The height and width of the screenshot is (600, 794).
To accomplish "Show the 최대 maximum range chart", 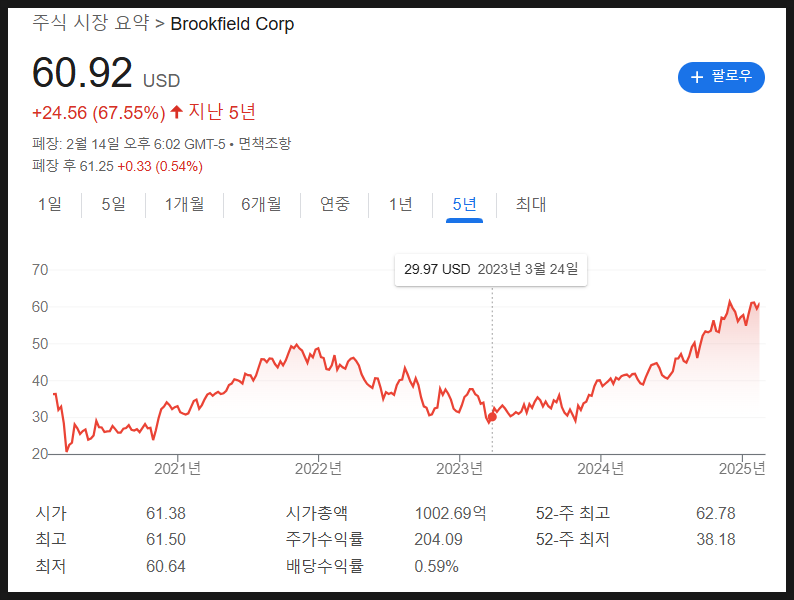I will (531, 204).
